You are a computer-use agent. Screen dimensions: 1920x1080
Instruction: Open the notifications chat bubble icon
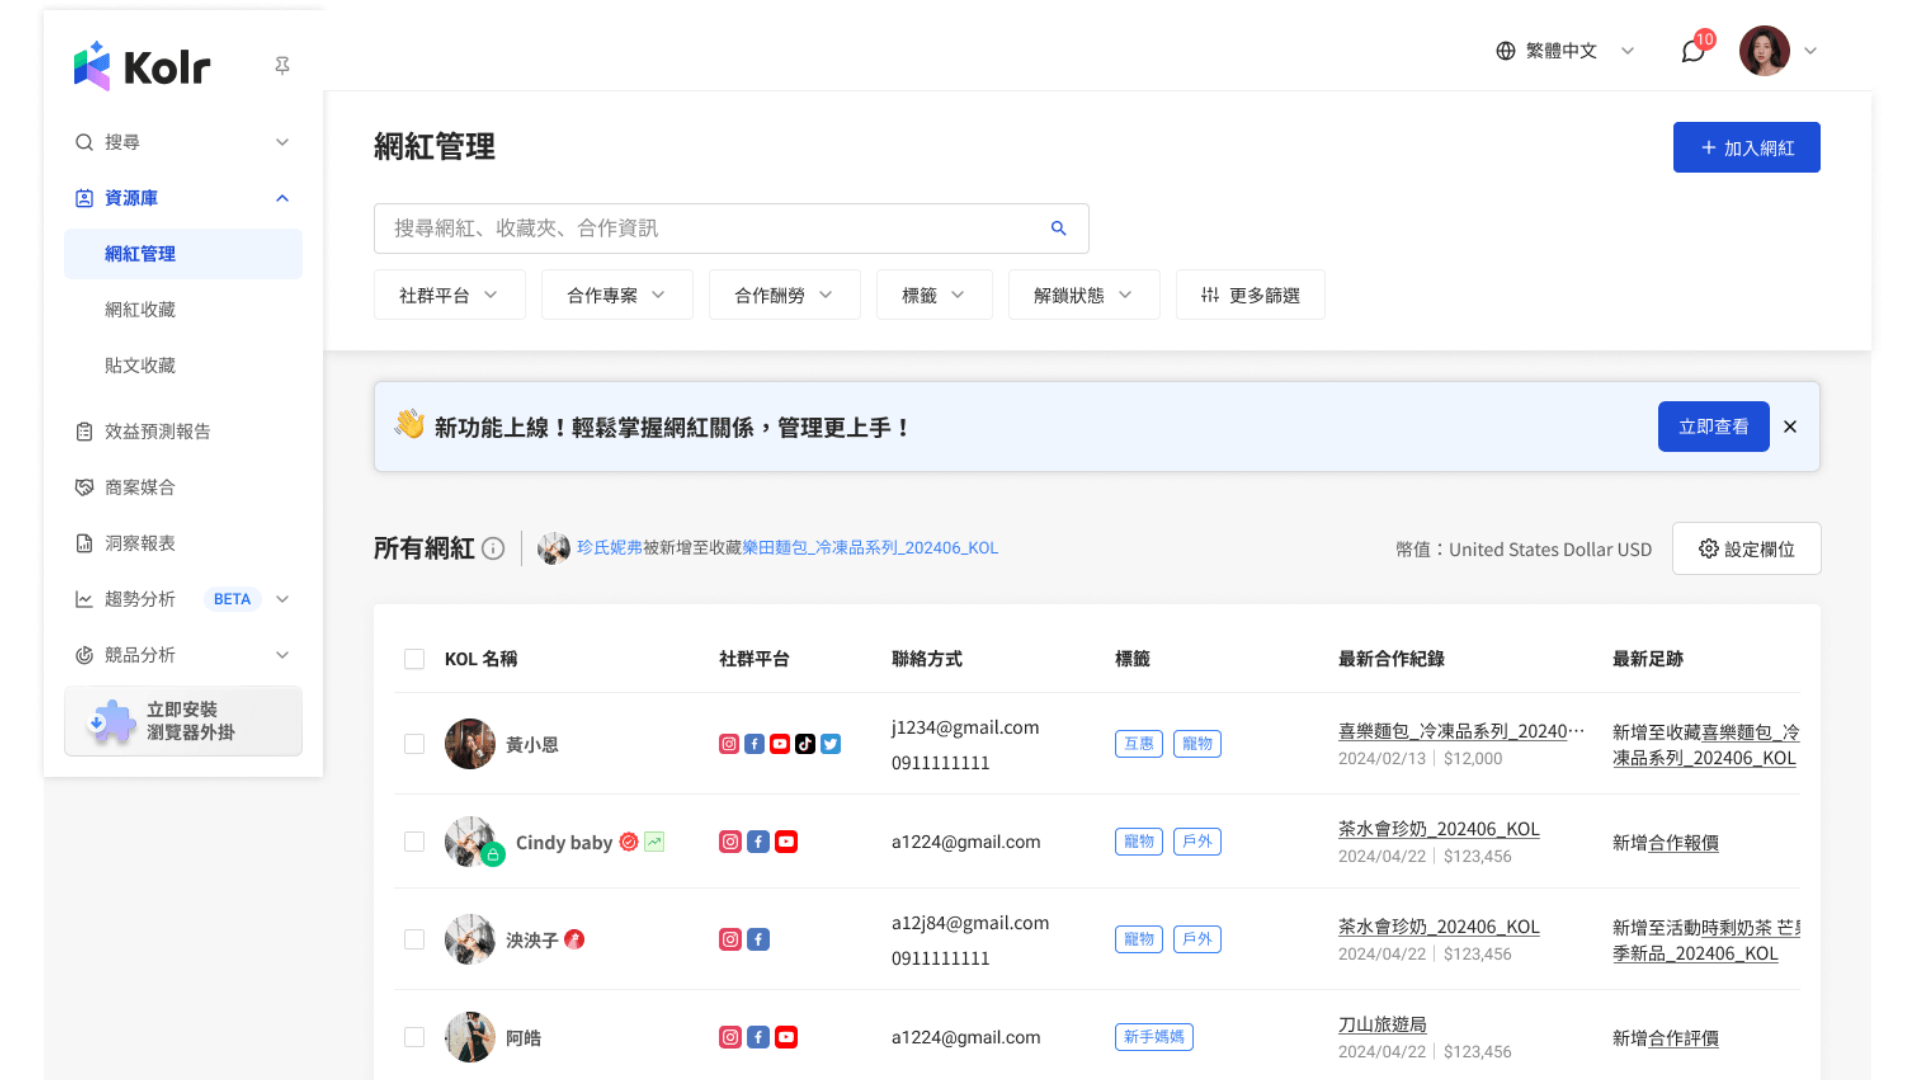(1692, 50)
